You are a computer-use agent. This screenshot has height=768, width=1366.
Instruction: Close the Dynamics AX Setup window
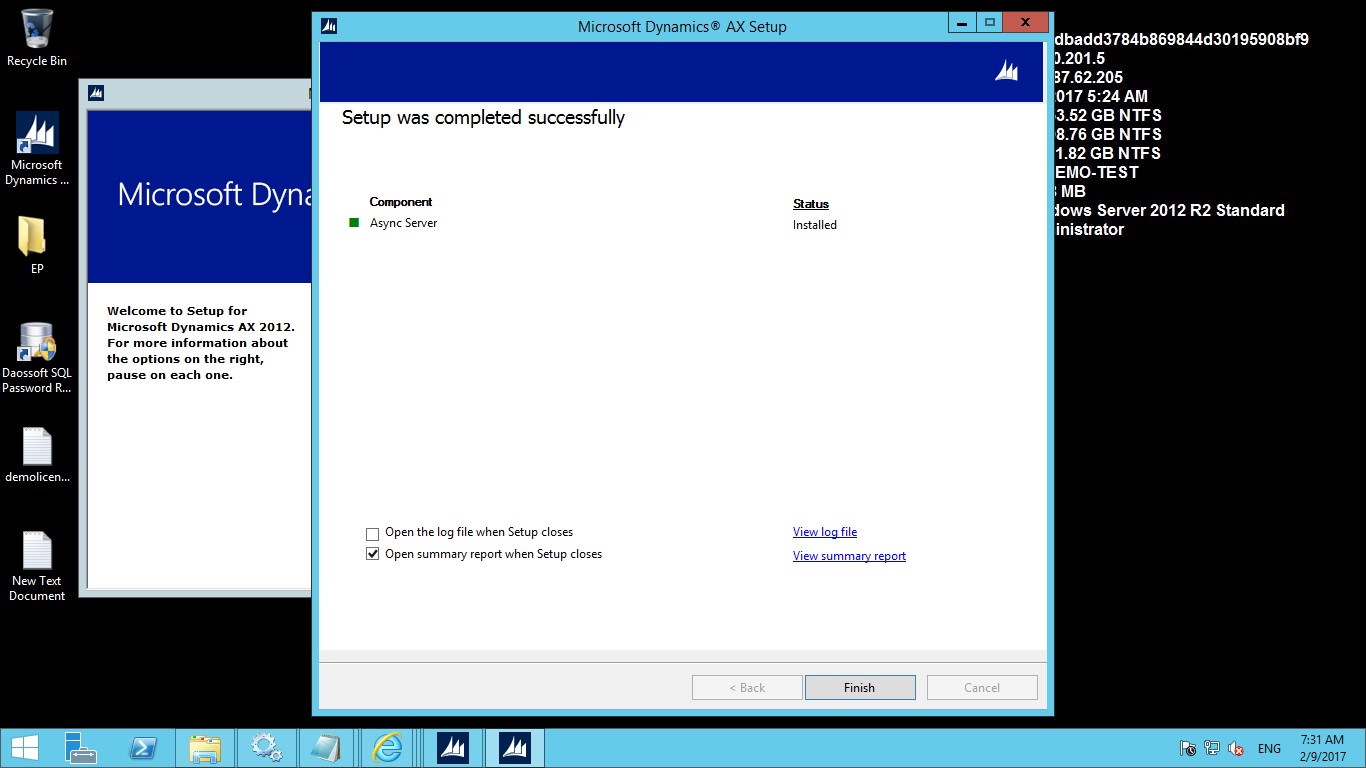[1027, 22]
